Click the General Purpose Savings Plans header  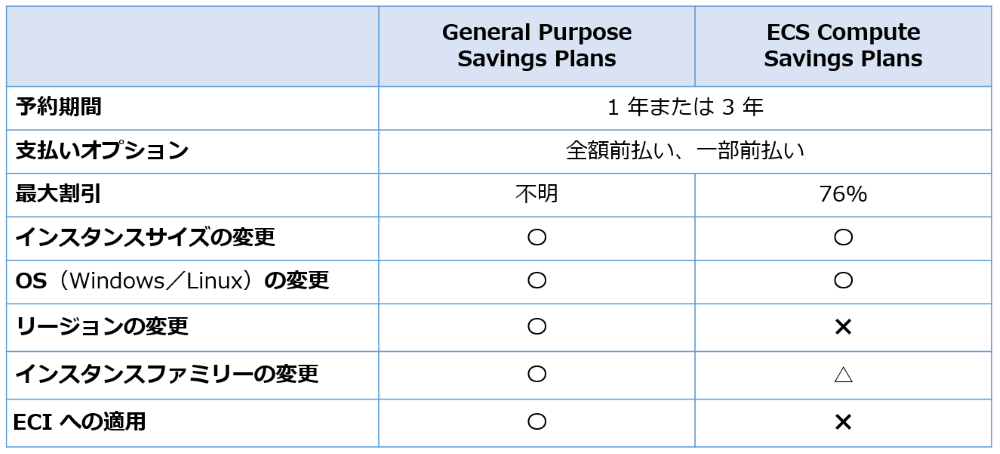tap(537, 46)
